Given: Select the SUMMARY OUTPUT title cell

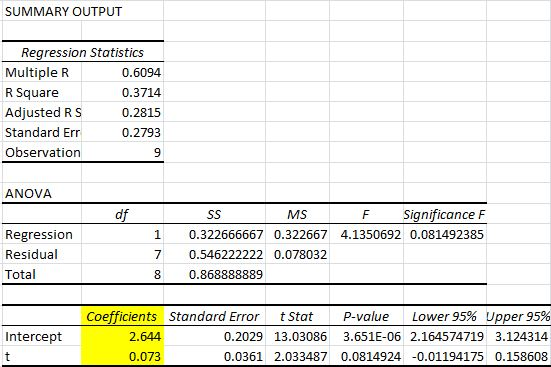Looking at the screenshot, I should [x=63, y=12].
